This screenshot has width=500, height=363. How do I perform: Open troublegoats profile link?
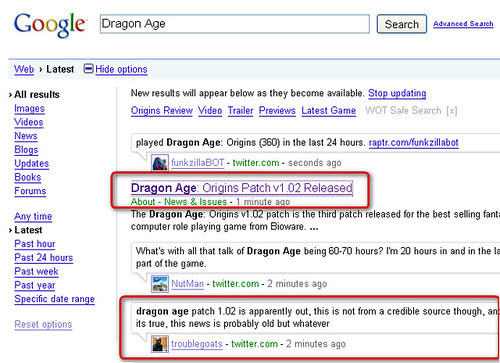[x=197, y=344]
